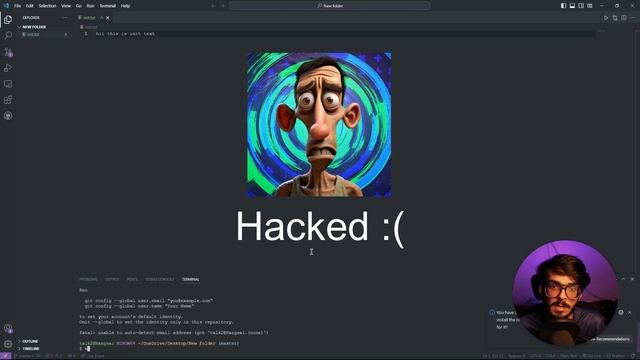Close the bottom panel

pyautogui.click(x=632, y=279)
